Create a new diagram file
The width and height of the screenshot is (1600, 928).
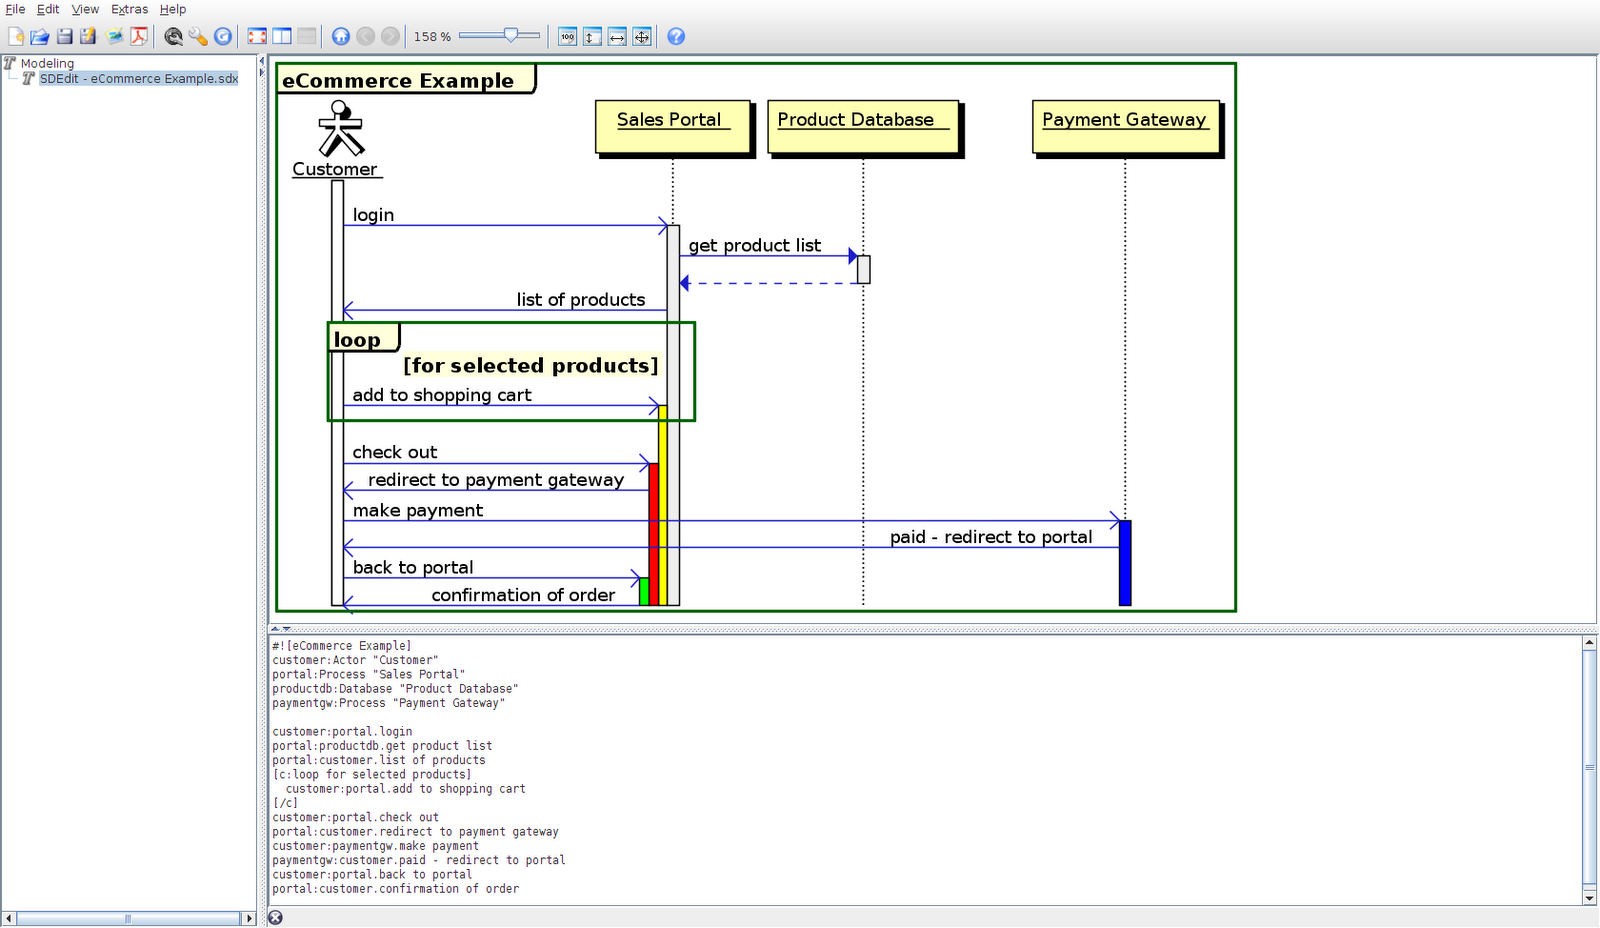click(x=16, y=36)
